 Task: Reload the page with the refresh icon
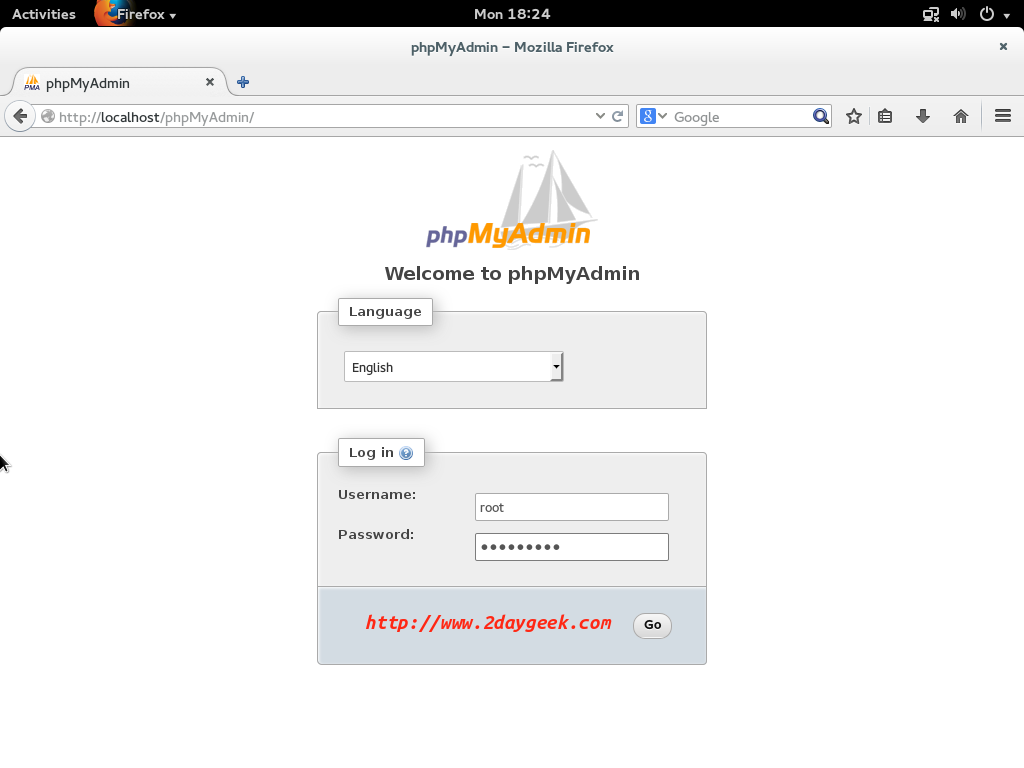pos(618,116)
